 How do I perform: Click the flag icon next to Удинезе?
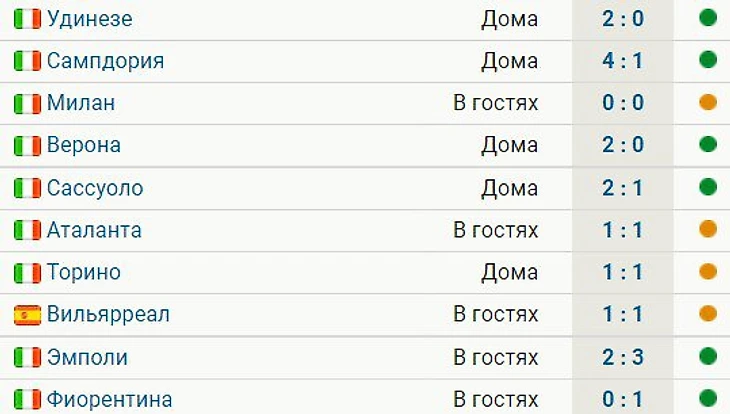[27, 19]
